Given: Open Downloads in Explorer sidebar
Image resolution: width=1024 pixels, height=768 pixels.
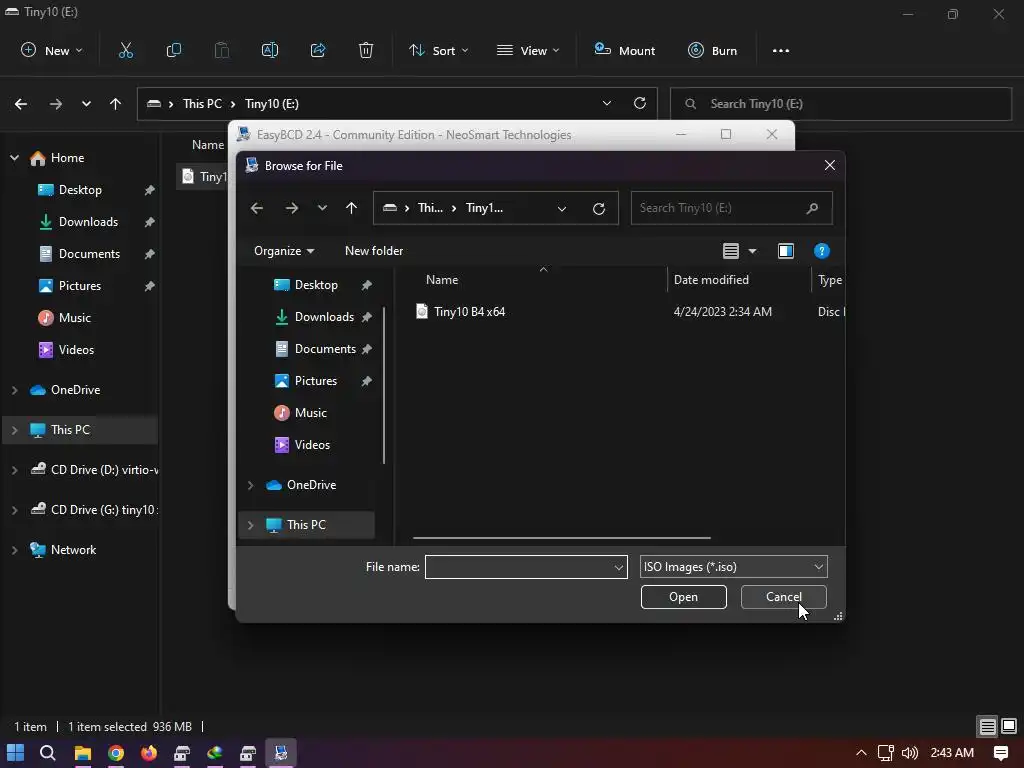Looking at the screenshot, I should point(88,222).
